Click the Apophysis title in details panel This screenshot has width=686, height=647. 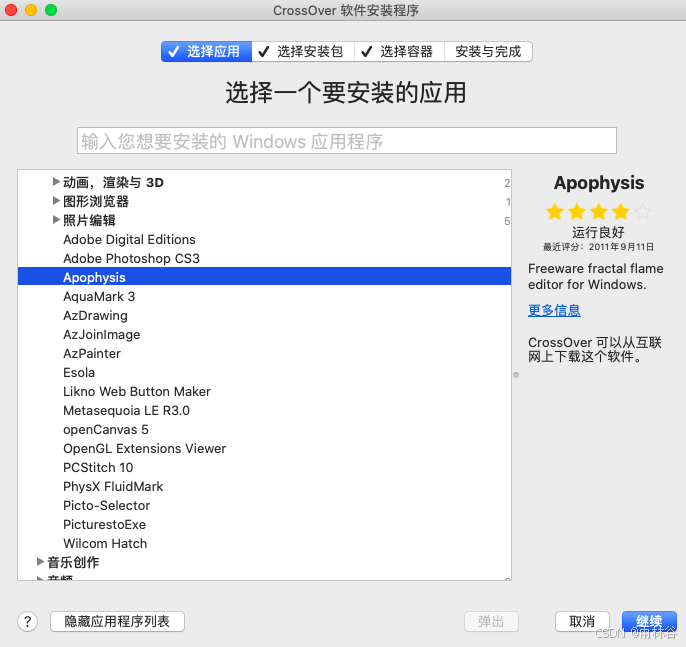coord(599,183)
